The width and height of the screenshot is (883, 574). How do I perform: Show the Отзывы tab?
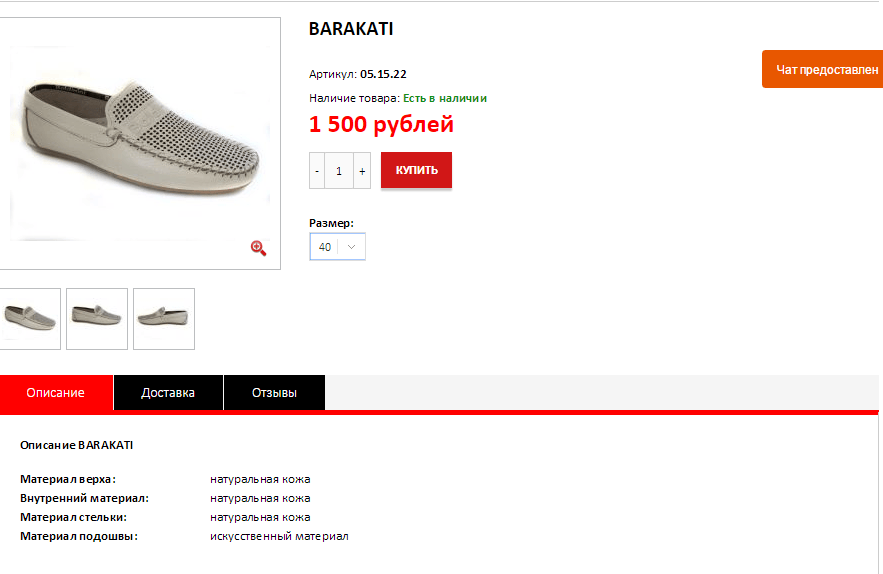point(274,393)
